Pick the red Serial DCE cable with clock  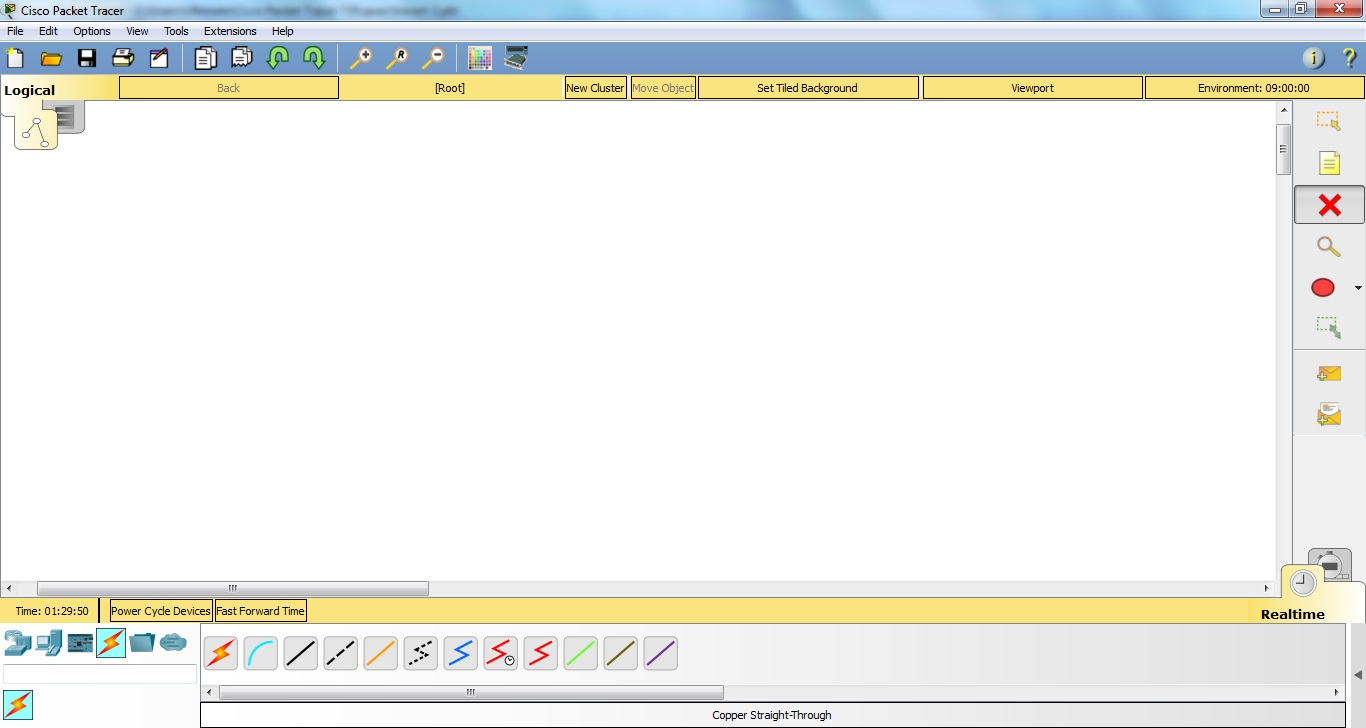click(501, 654)
